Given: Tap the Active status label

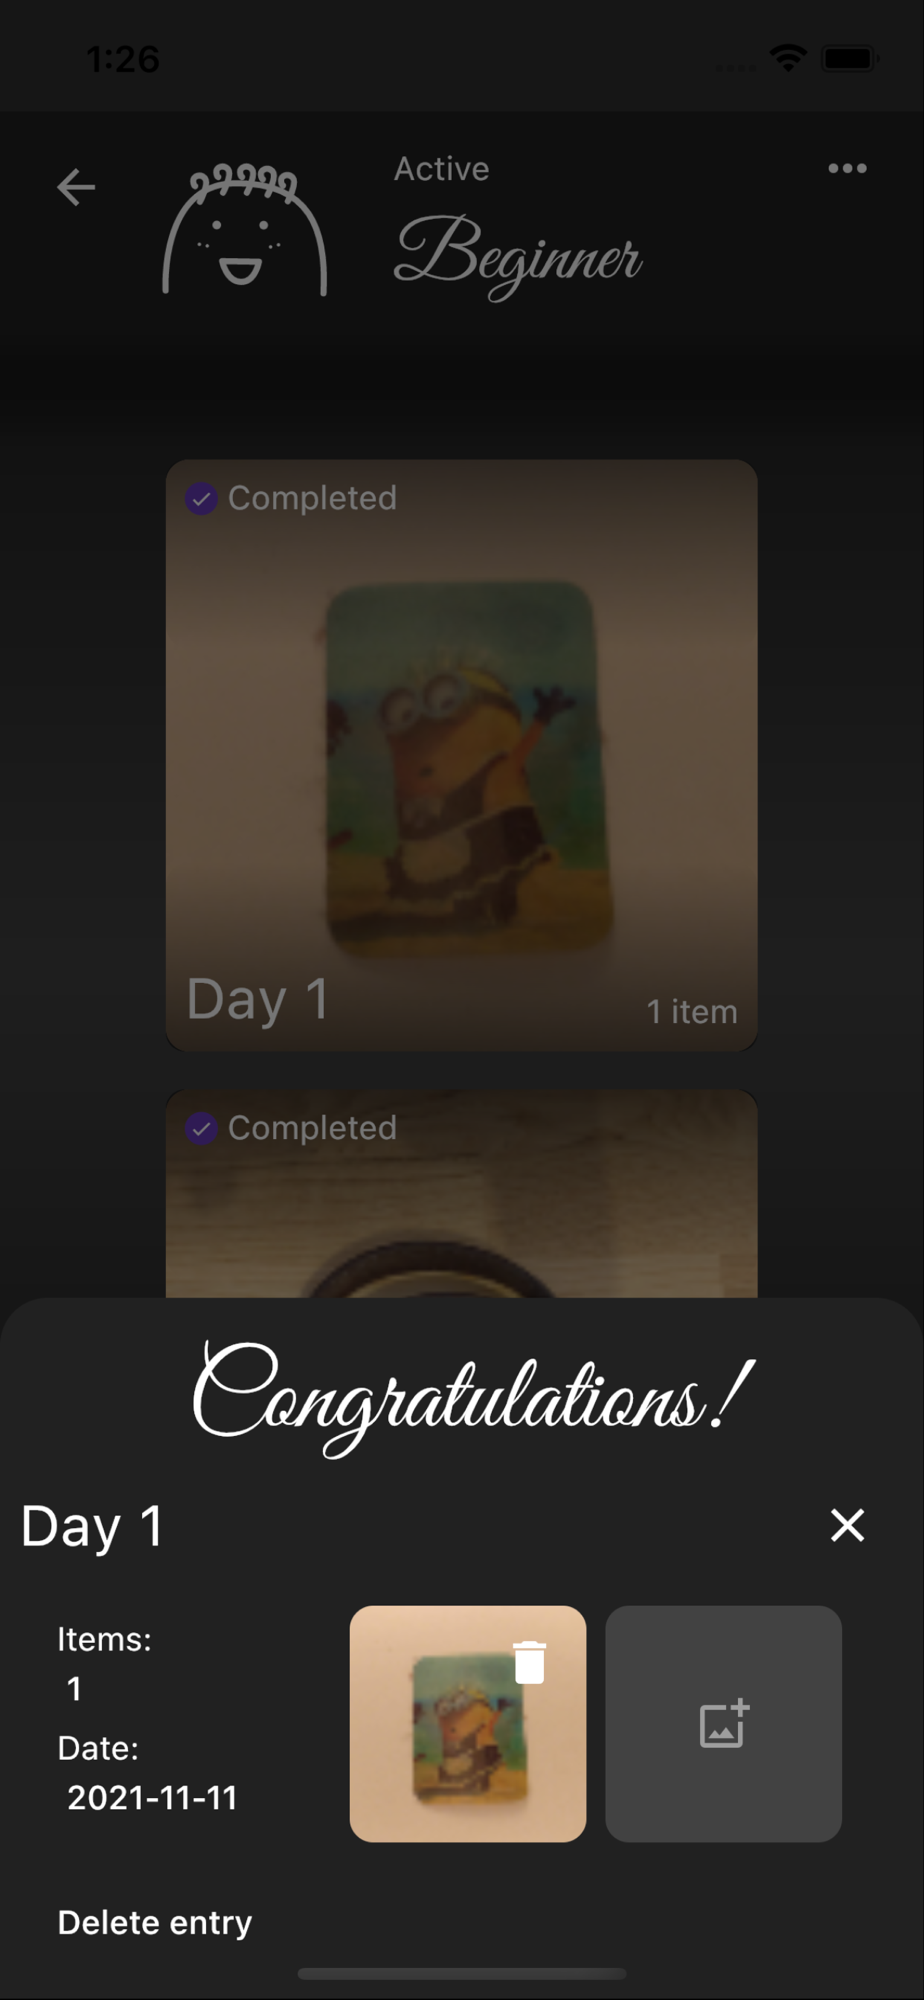Looking at the screenshot, I should tap(441, 169).
